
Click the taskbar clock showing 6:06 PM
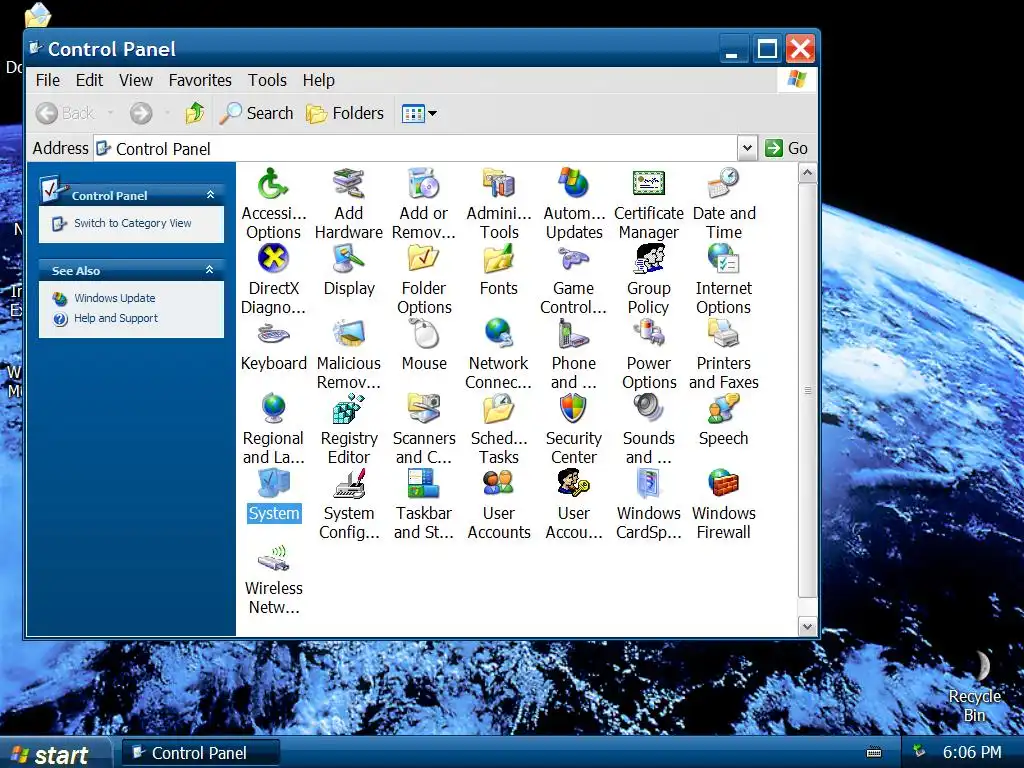click(x=972, y=753)
